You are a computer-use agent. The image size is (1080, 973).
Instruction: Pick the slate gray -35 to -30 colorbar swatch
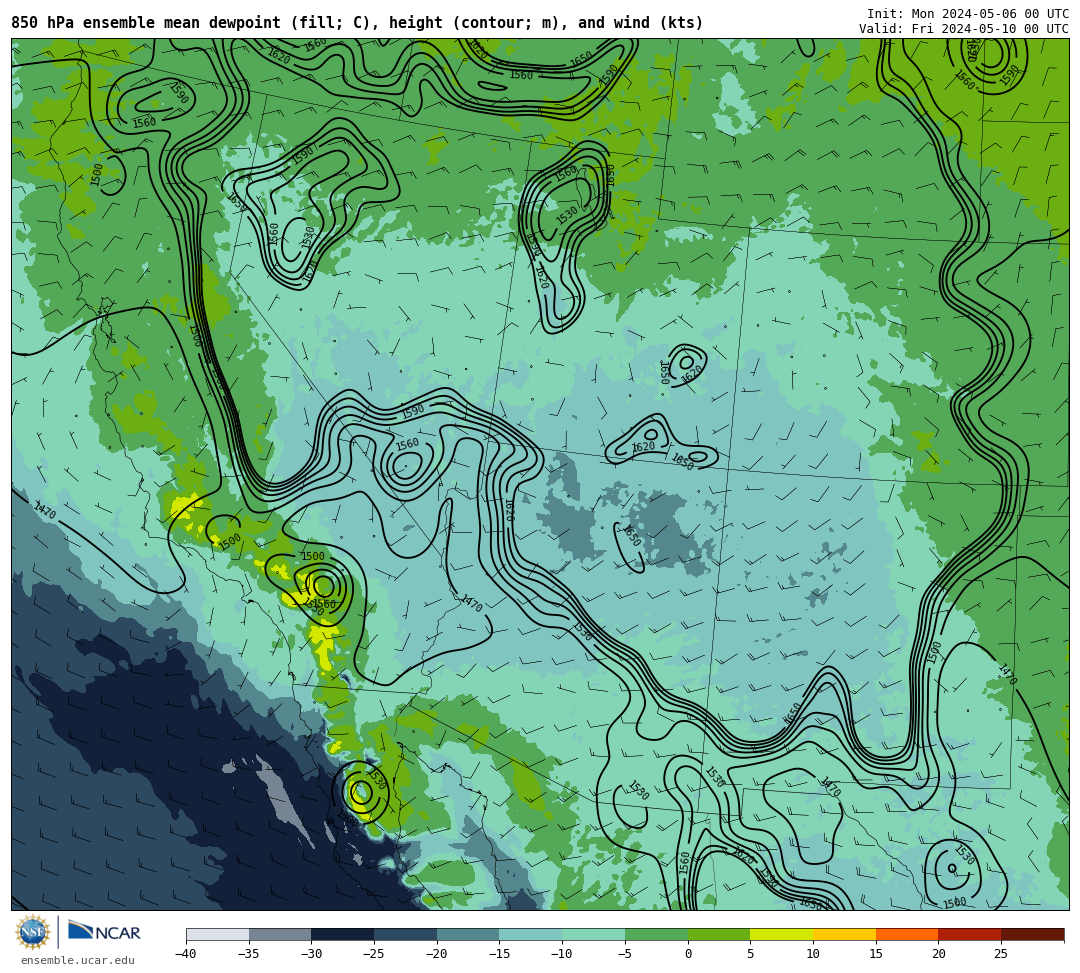[280, 934]
